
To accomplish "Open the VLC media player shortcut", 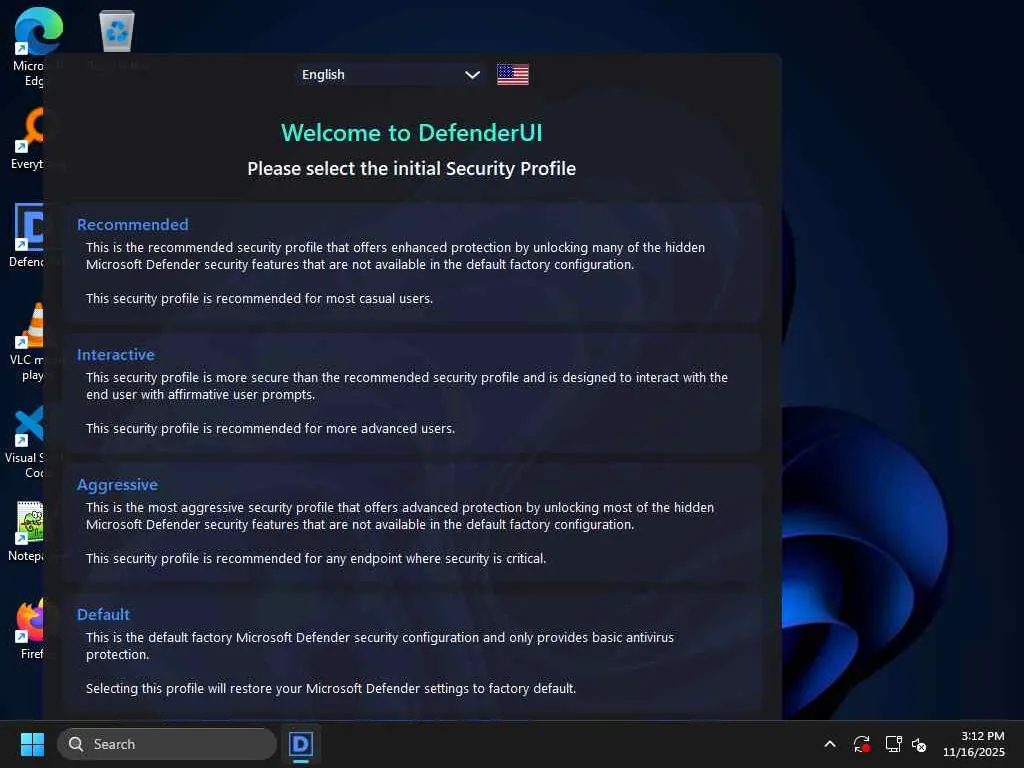I will click(x=28, y=341).
